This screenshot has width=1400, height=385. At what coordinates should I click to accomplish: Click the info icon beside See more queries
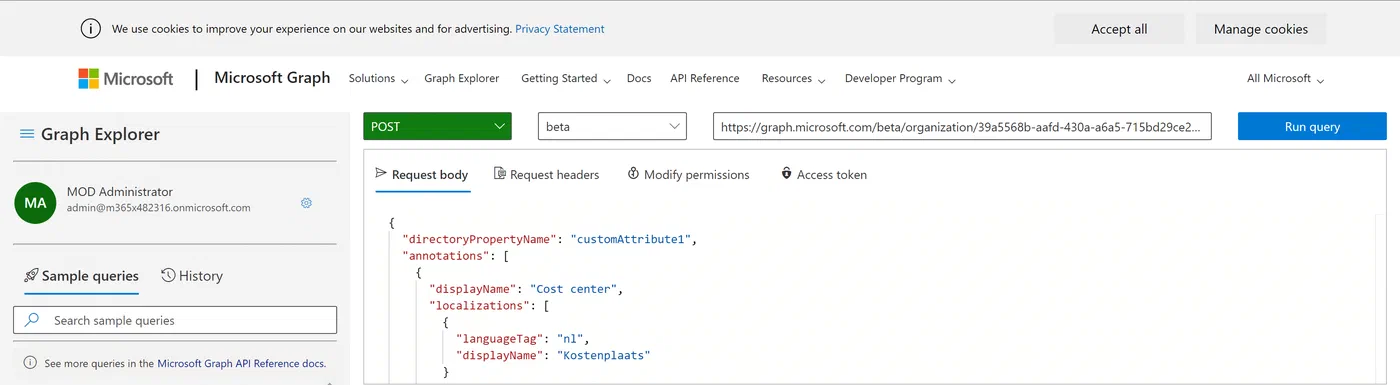click(x=30, y=364)
